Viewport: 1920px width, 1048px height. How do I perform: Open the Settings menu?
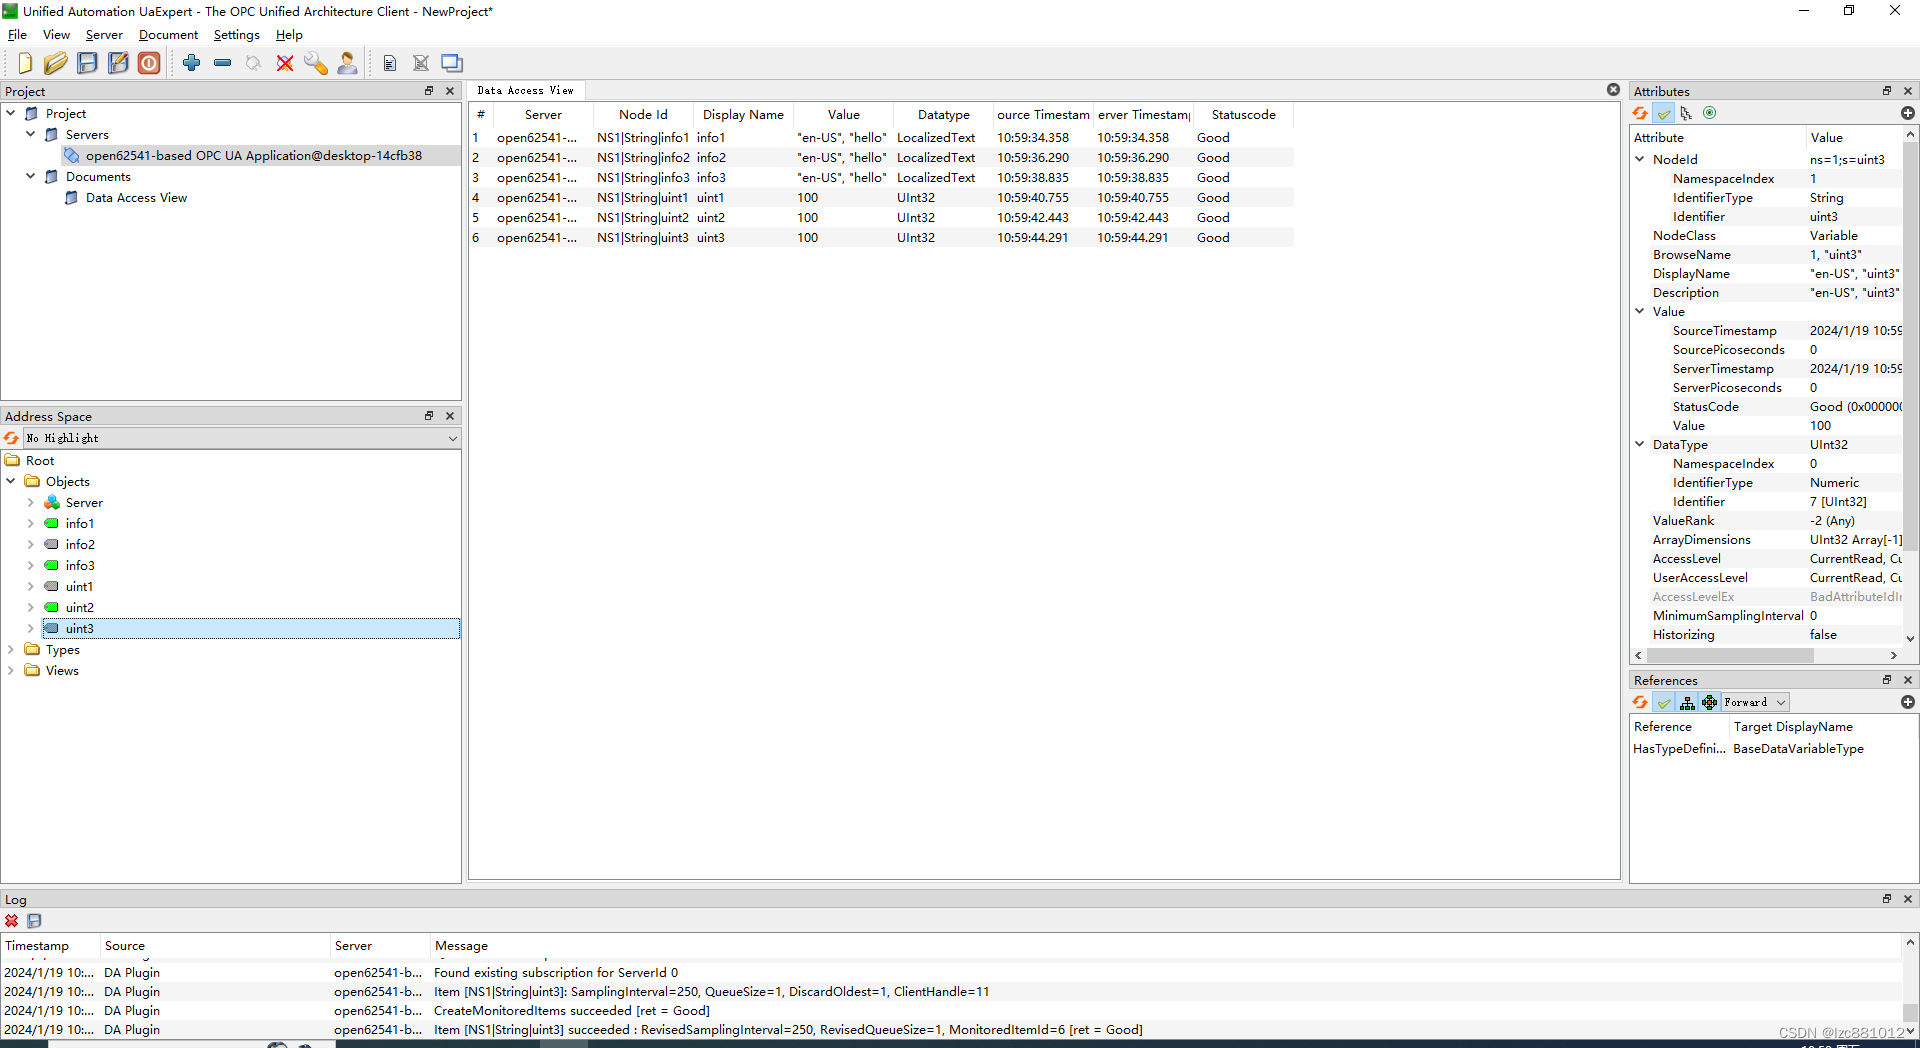point(236,35)
